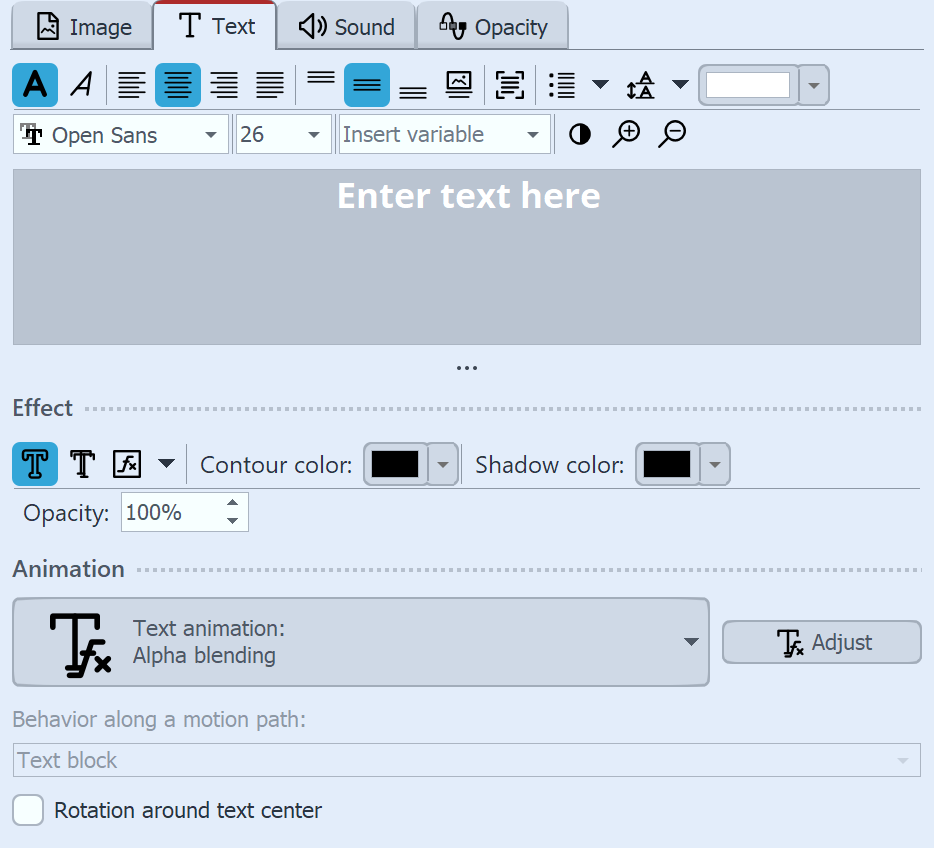The width and height of the screenshot is (934, 848).
Task: Select the zoom in magnifier icon
Action: 625,133
